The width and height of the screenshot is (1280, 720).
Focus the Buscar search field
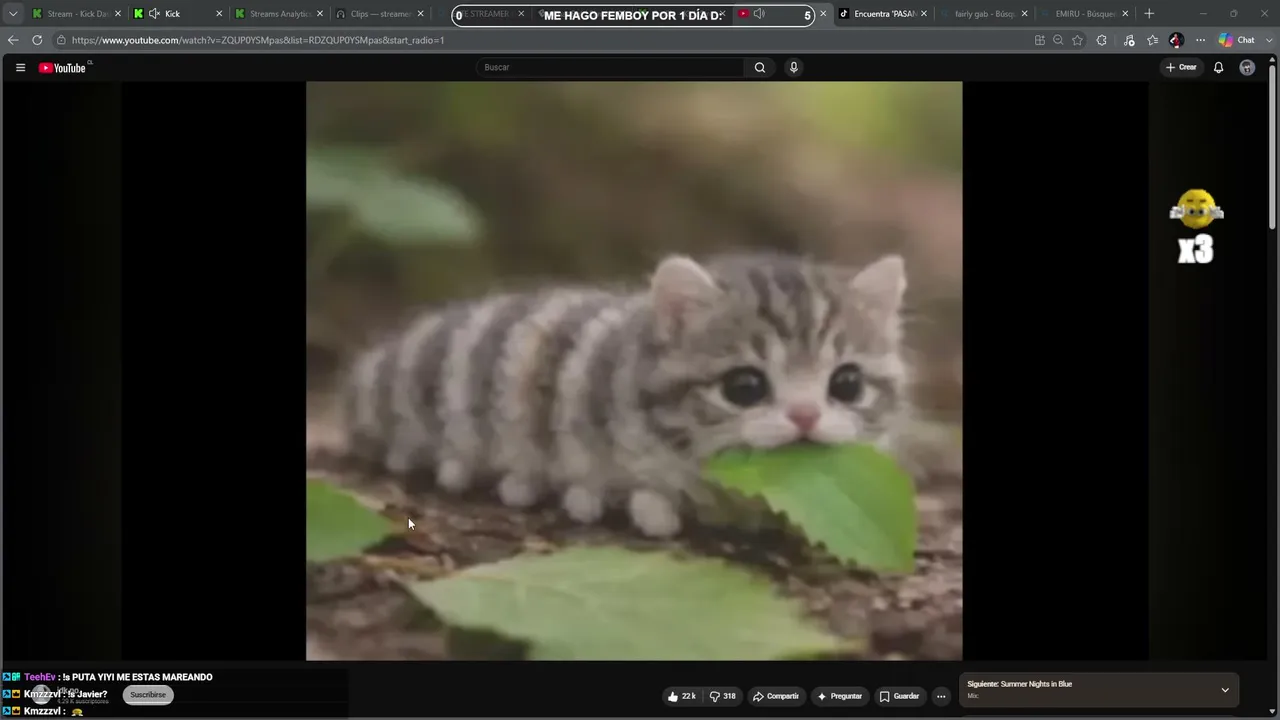click(x=611, y=68)
